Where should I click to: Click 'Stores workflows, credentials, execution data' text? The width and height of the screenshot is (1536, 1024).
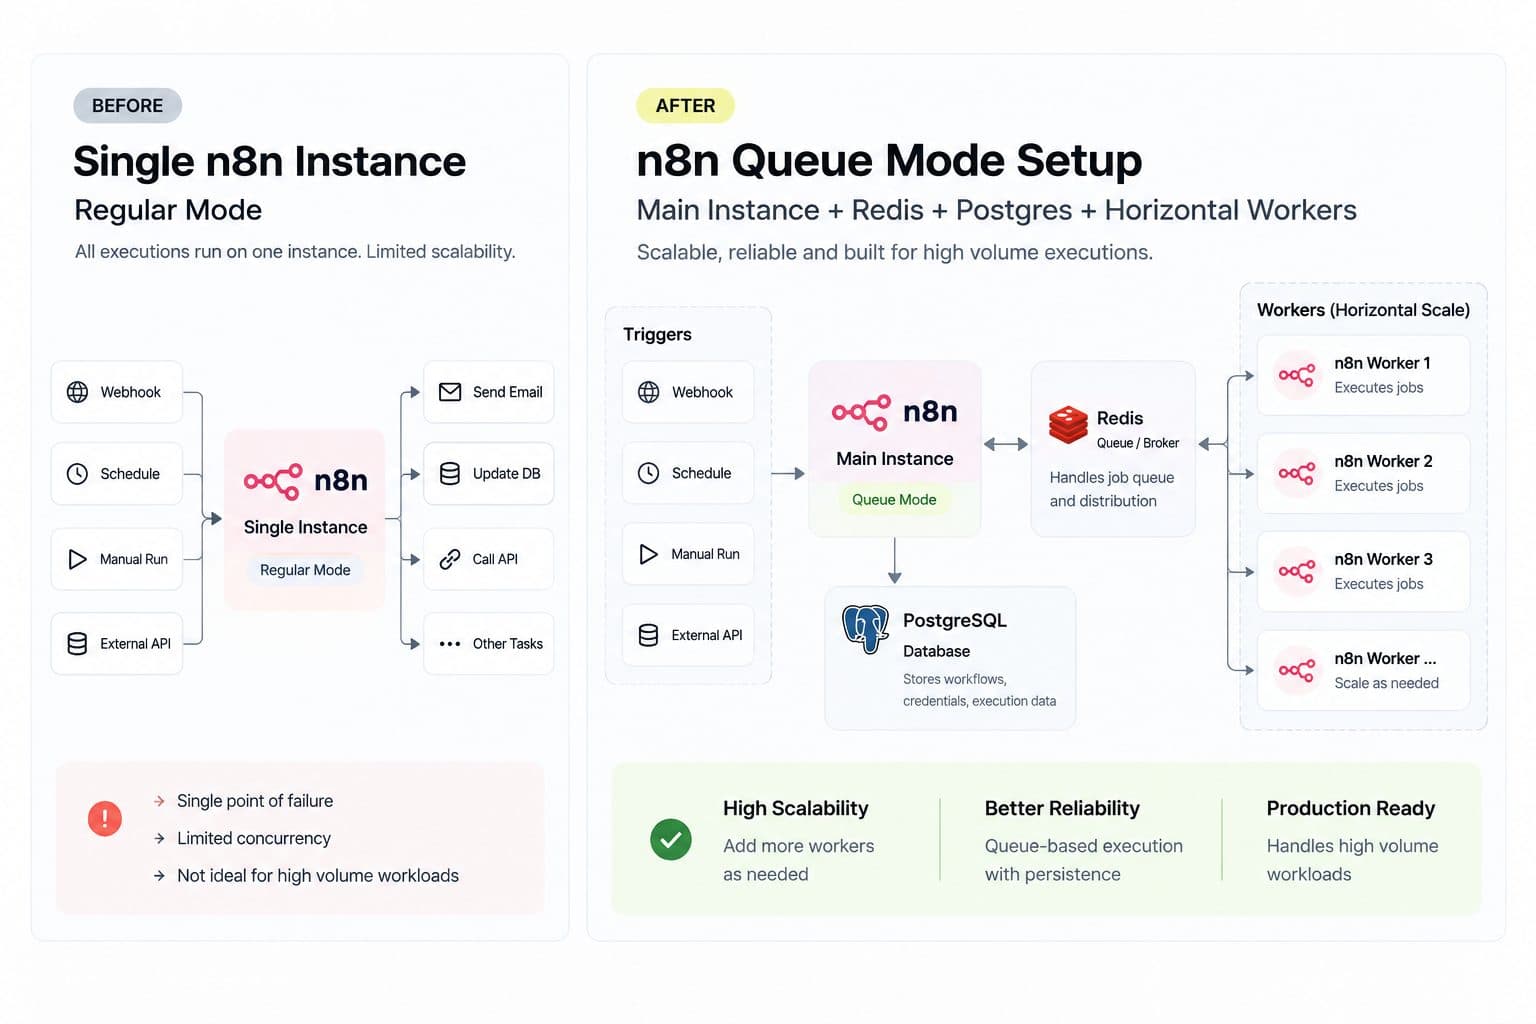click(x=979, y=690)
